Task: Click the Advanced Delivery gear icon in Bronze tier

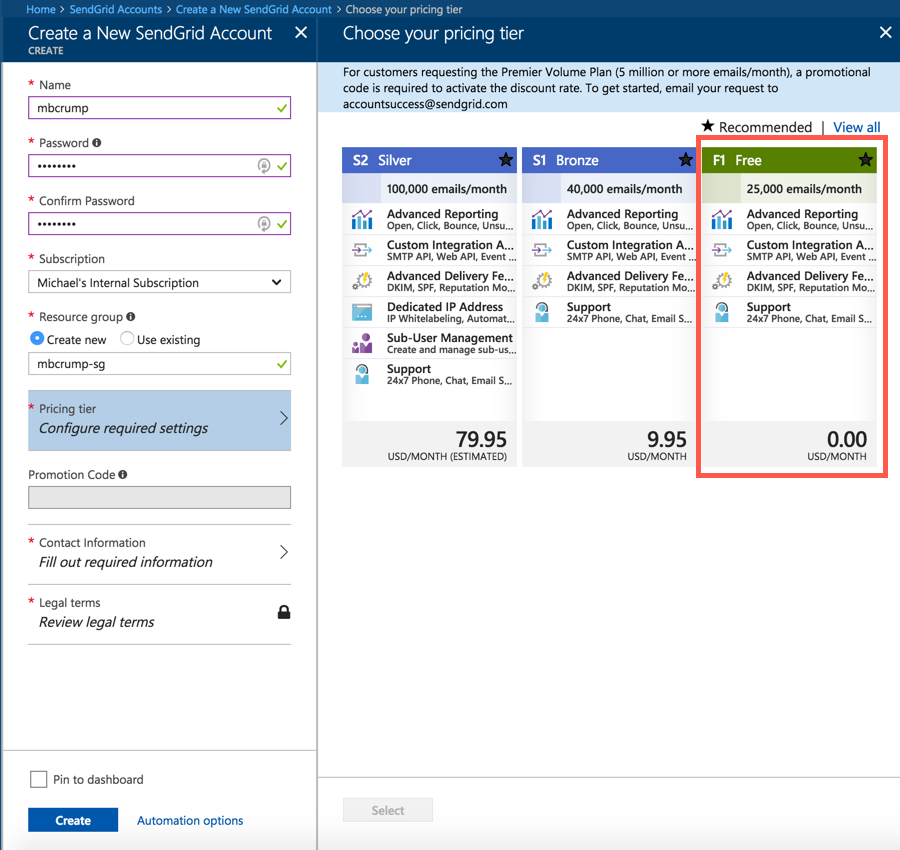Action: point(542,281)
